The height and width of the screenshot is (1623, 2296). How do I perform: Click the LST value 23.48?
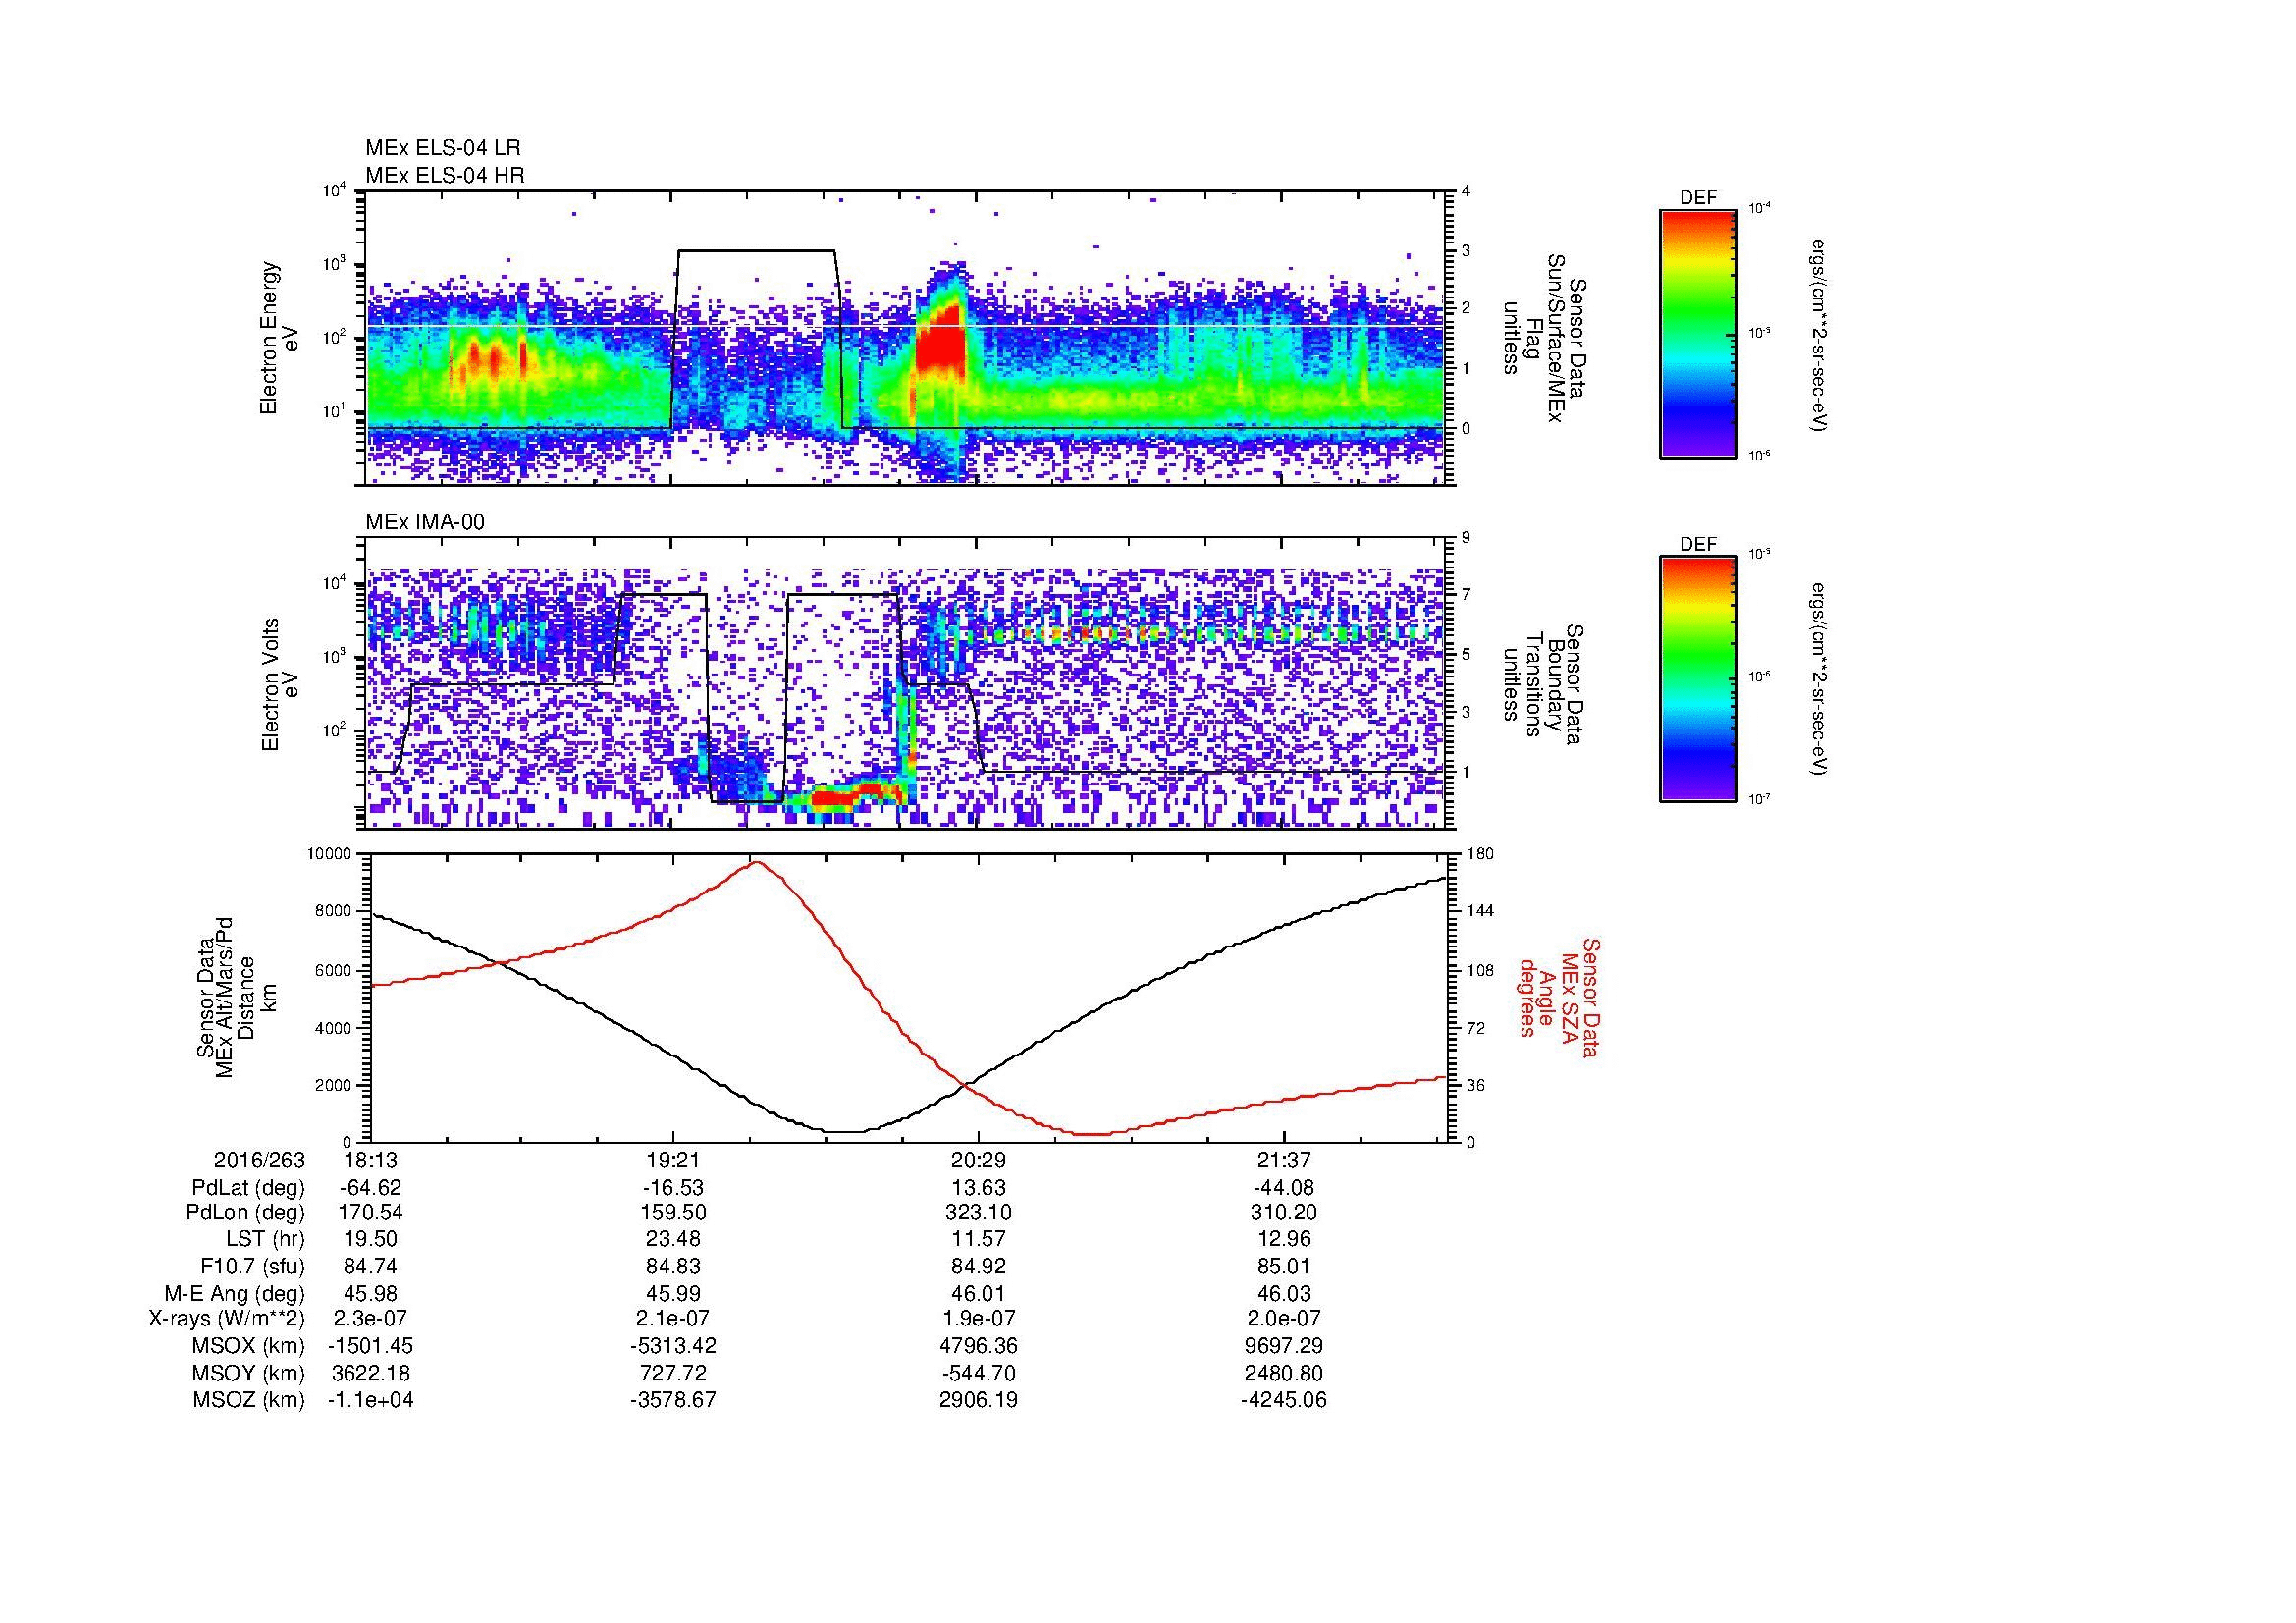tap(673, 1240)
